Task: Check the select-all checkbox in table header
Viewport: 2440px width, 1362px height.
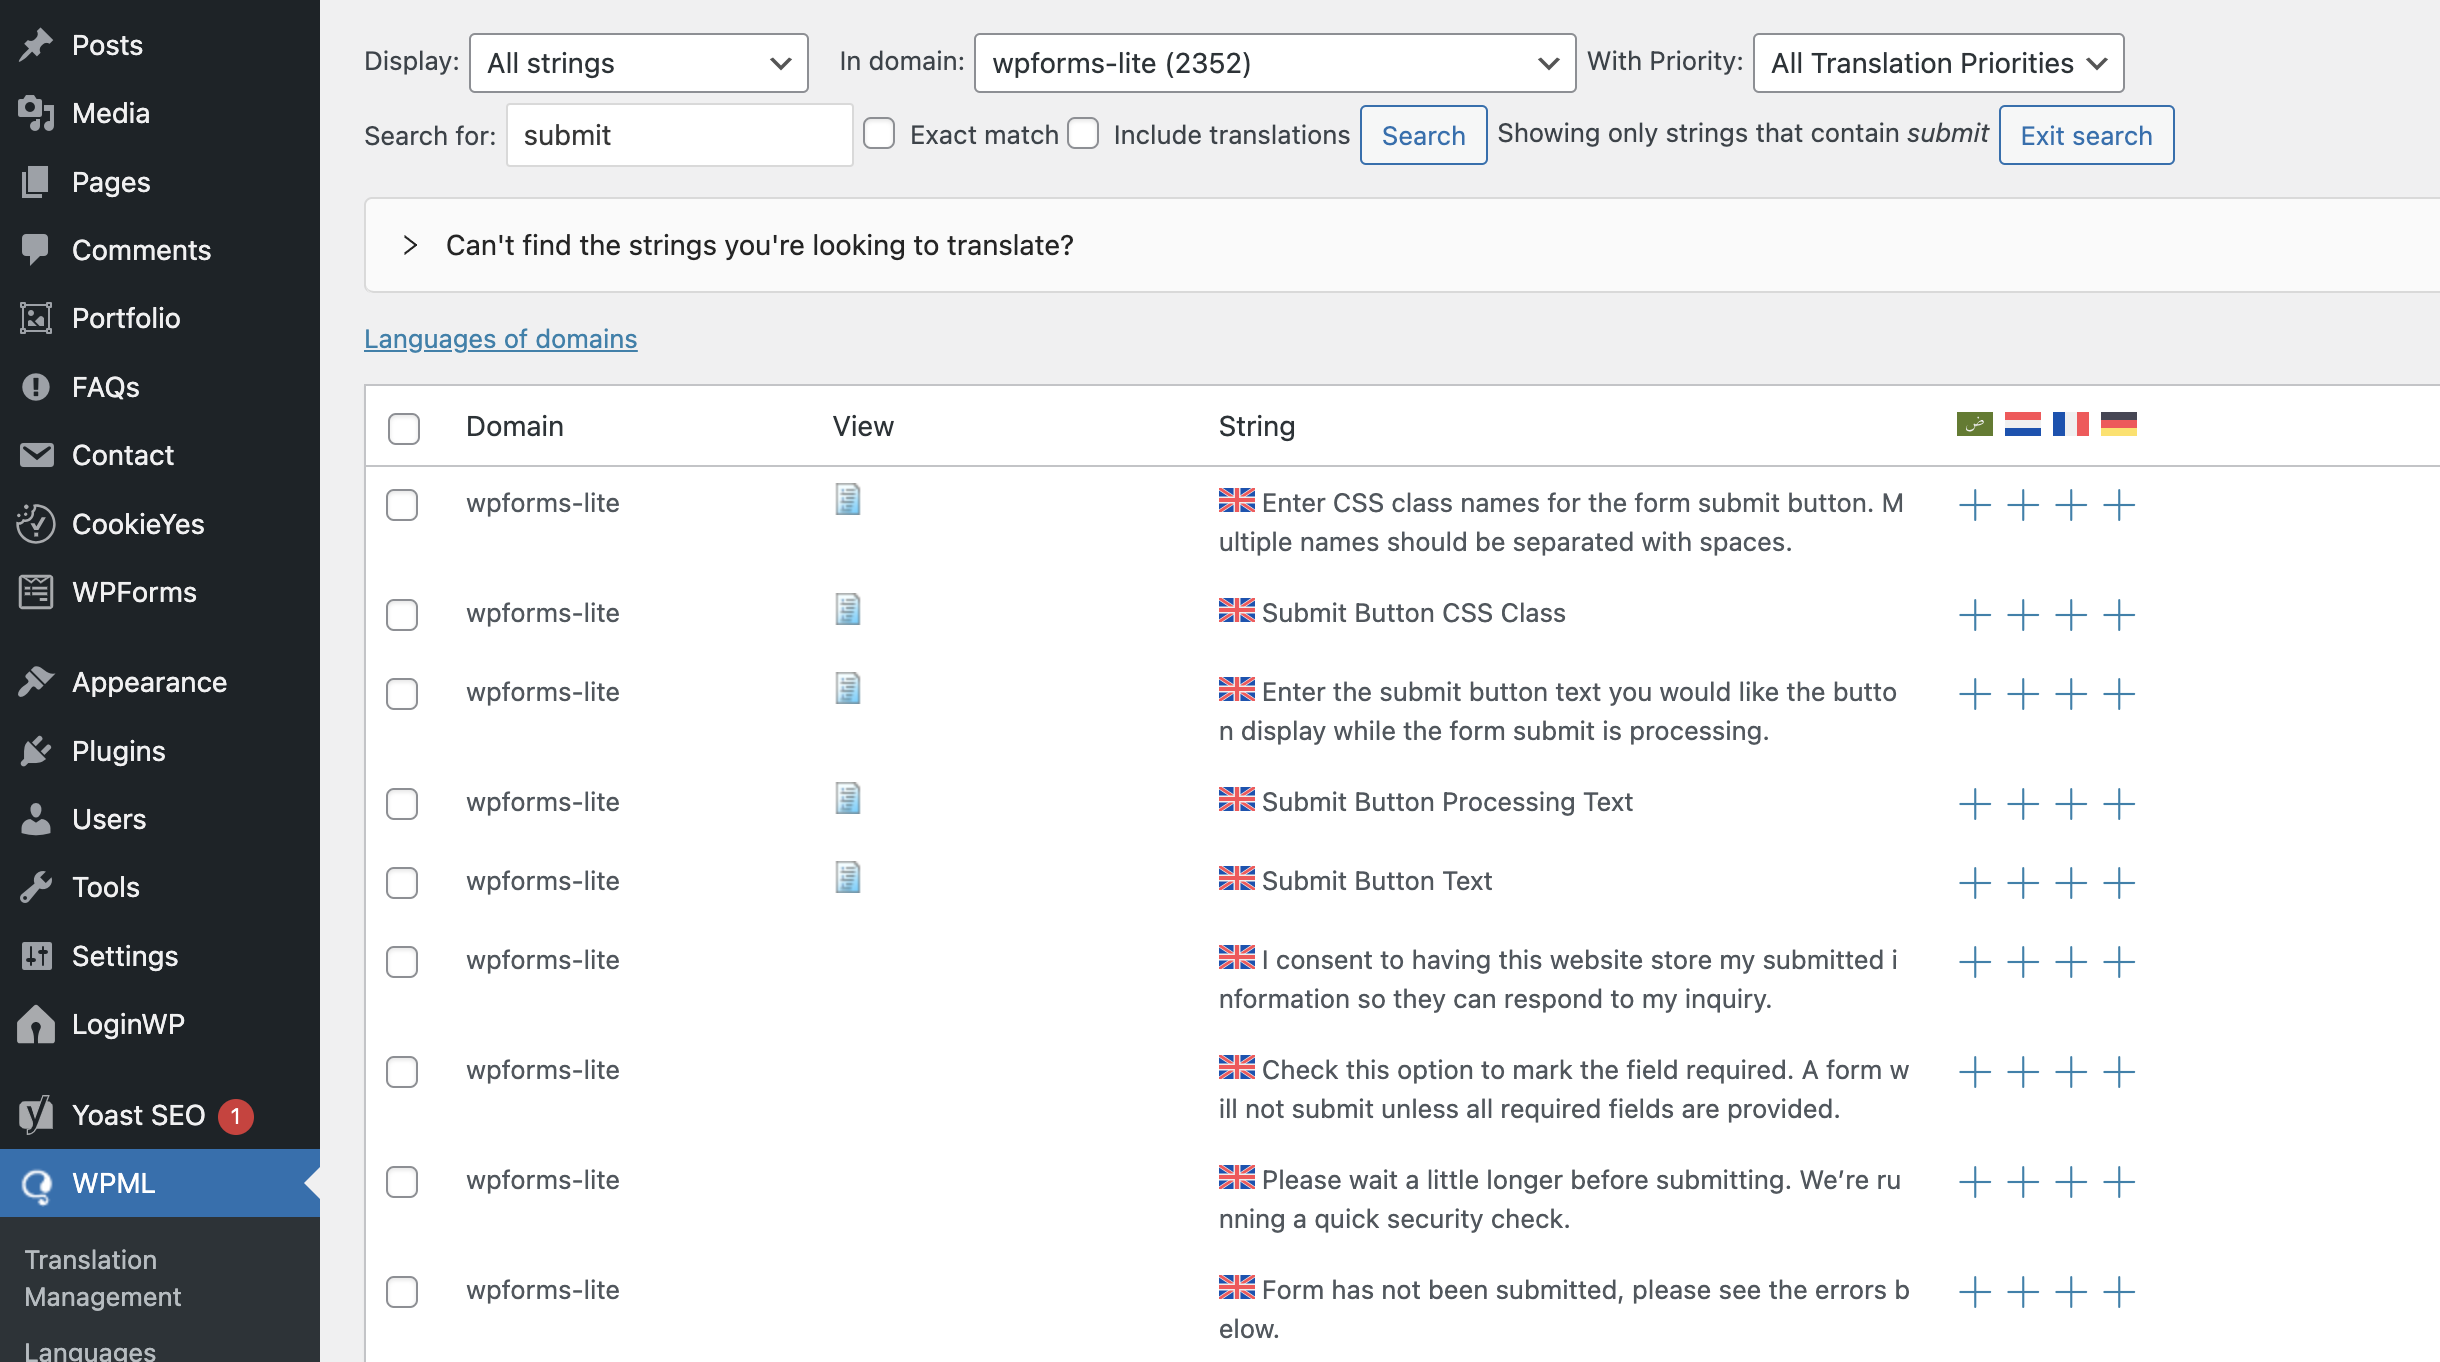Action: click(404, 428)
